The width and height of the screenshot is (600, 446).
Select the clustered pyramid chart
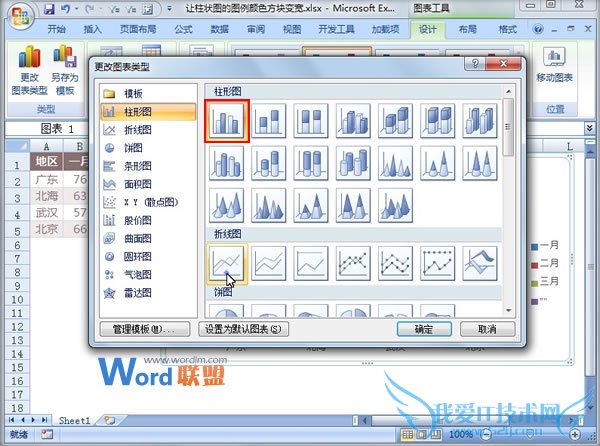269,205
